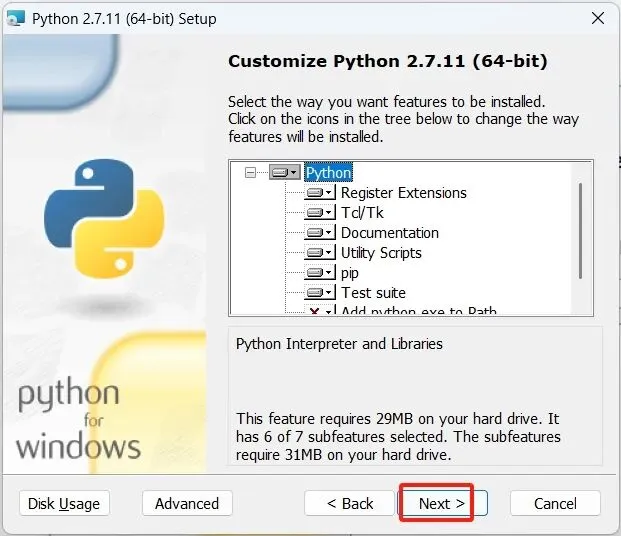Image resolution: width=621 pixels, height=536 pixels.
Task: Go back with the Back button
Action: click(x=345, y=503)
